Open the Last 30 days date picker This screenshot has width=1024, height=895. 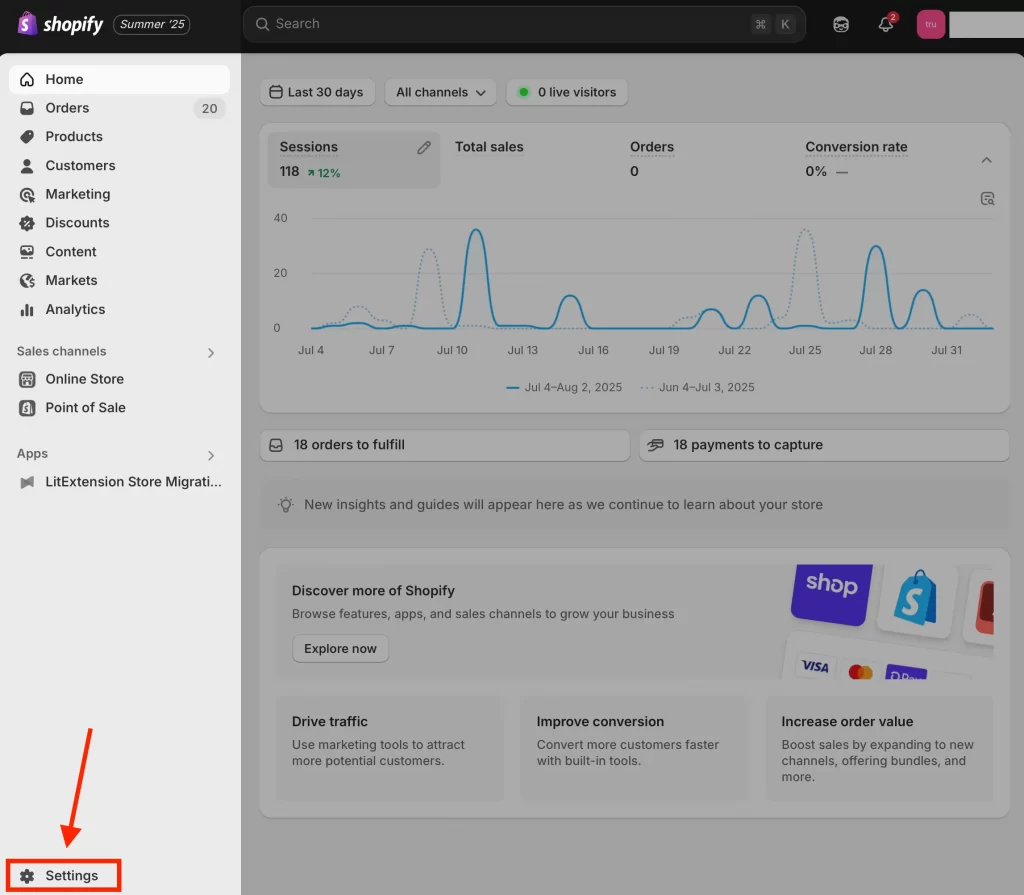click(317, 92)
